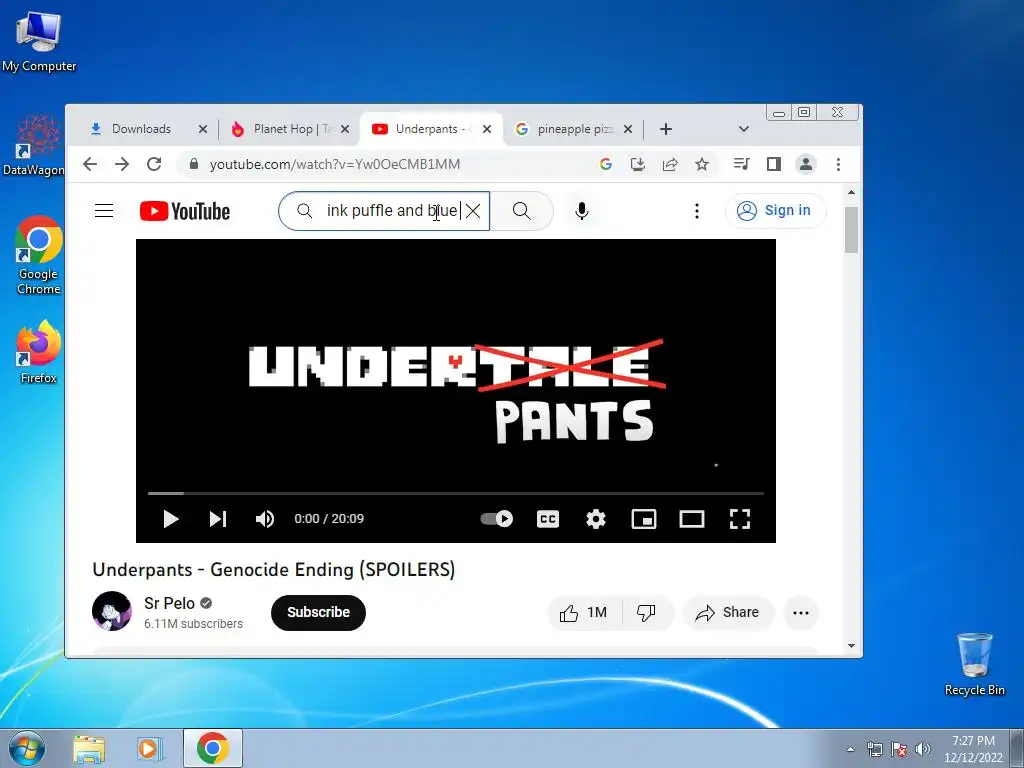Open File Explorer from taskbar

click(89, 749)
